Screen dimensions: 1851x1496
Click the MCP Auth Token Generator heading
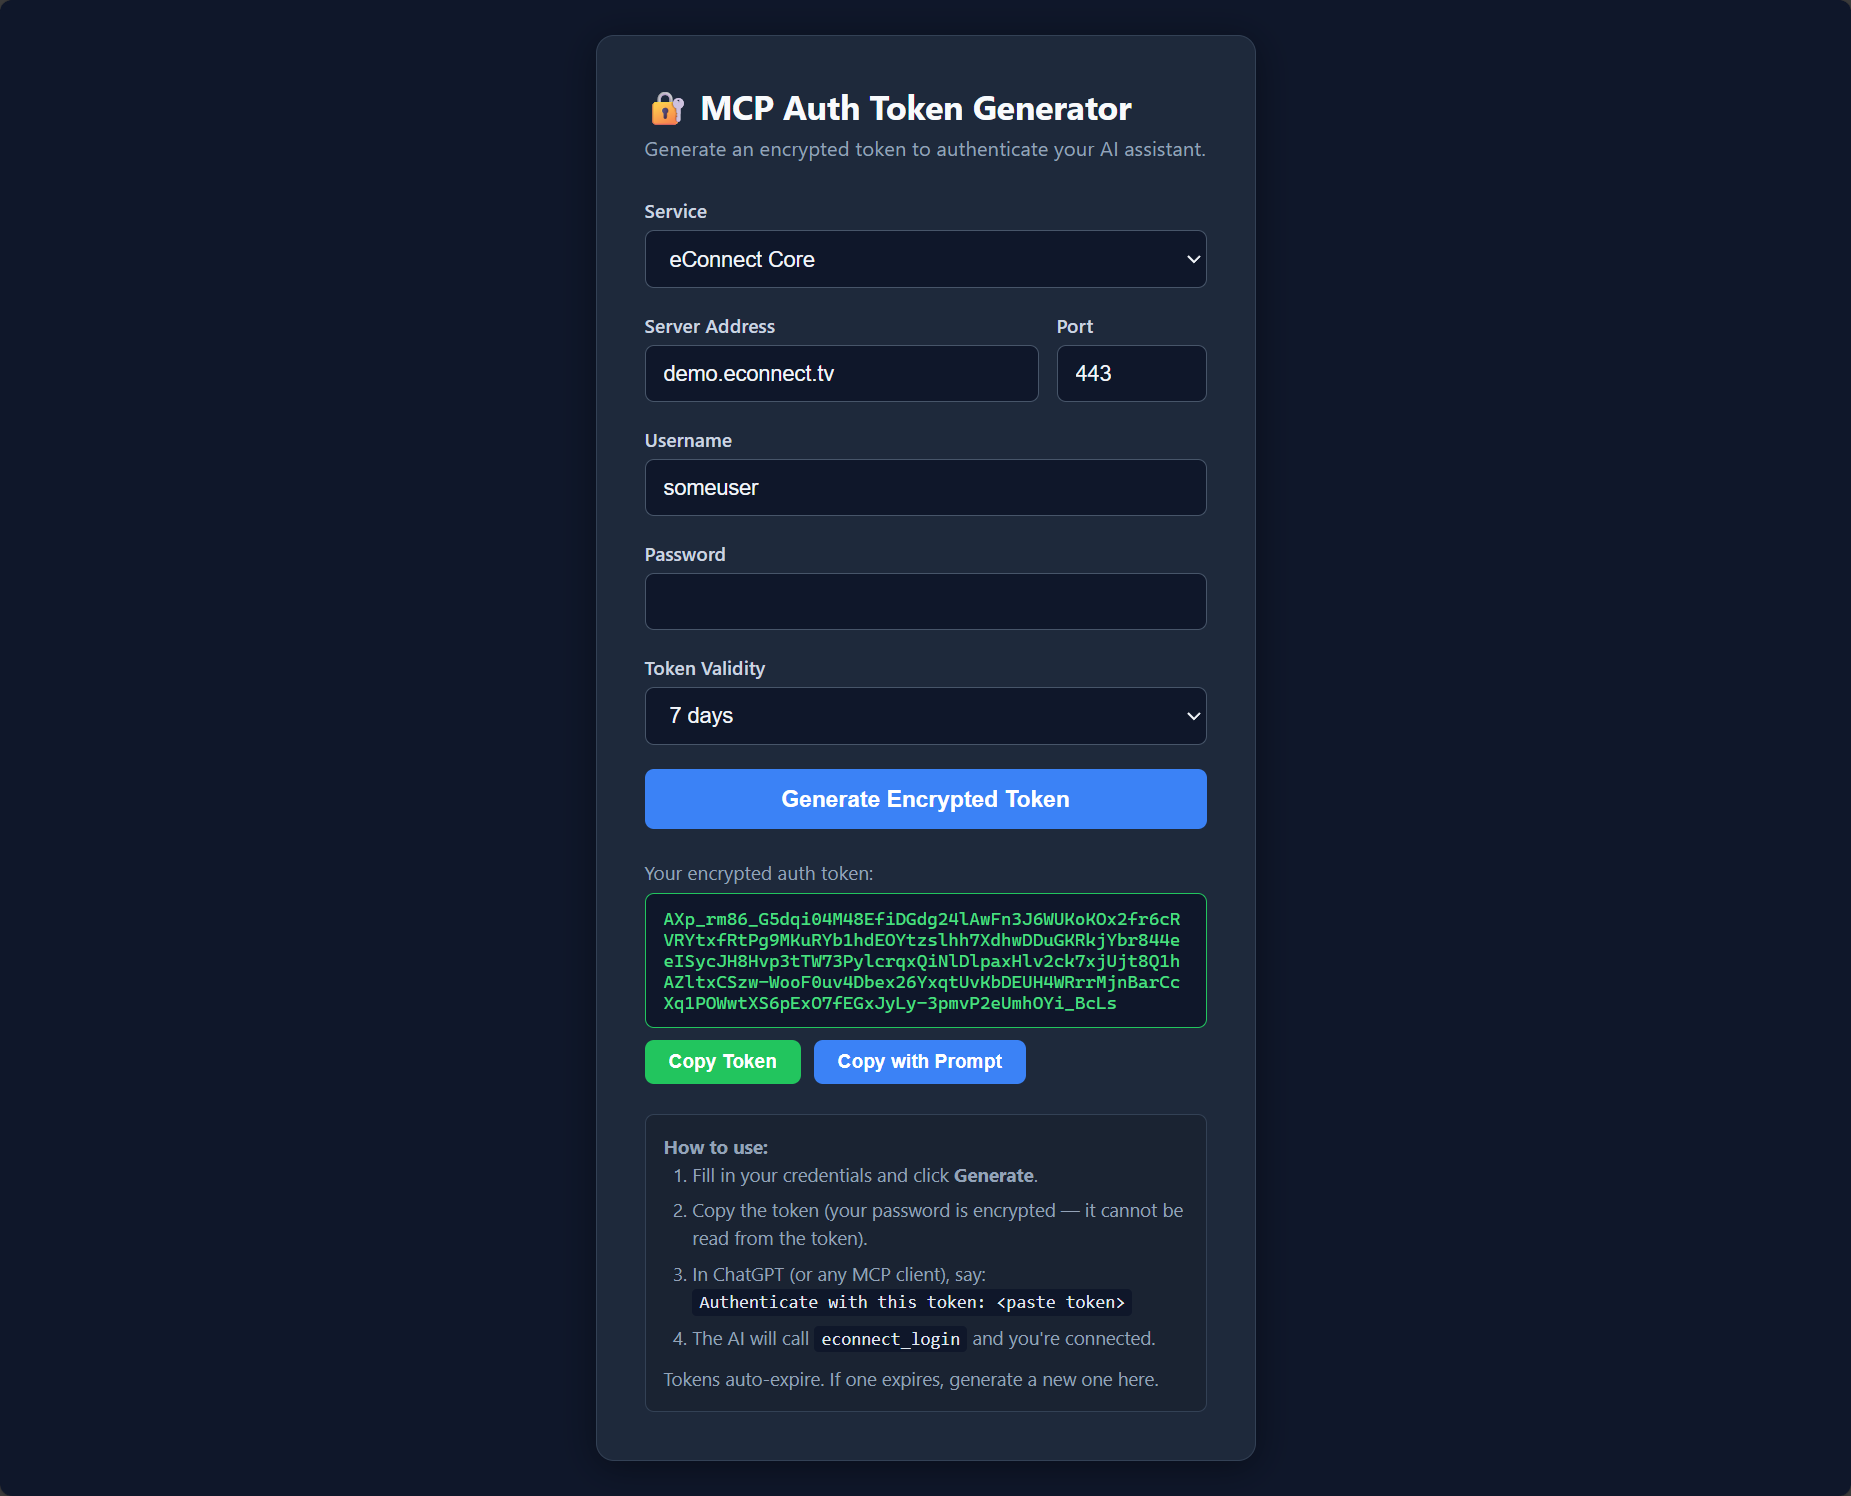click(915, 108)
